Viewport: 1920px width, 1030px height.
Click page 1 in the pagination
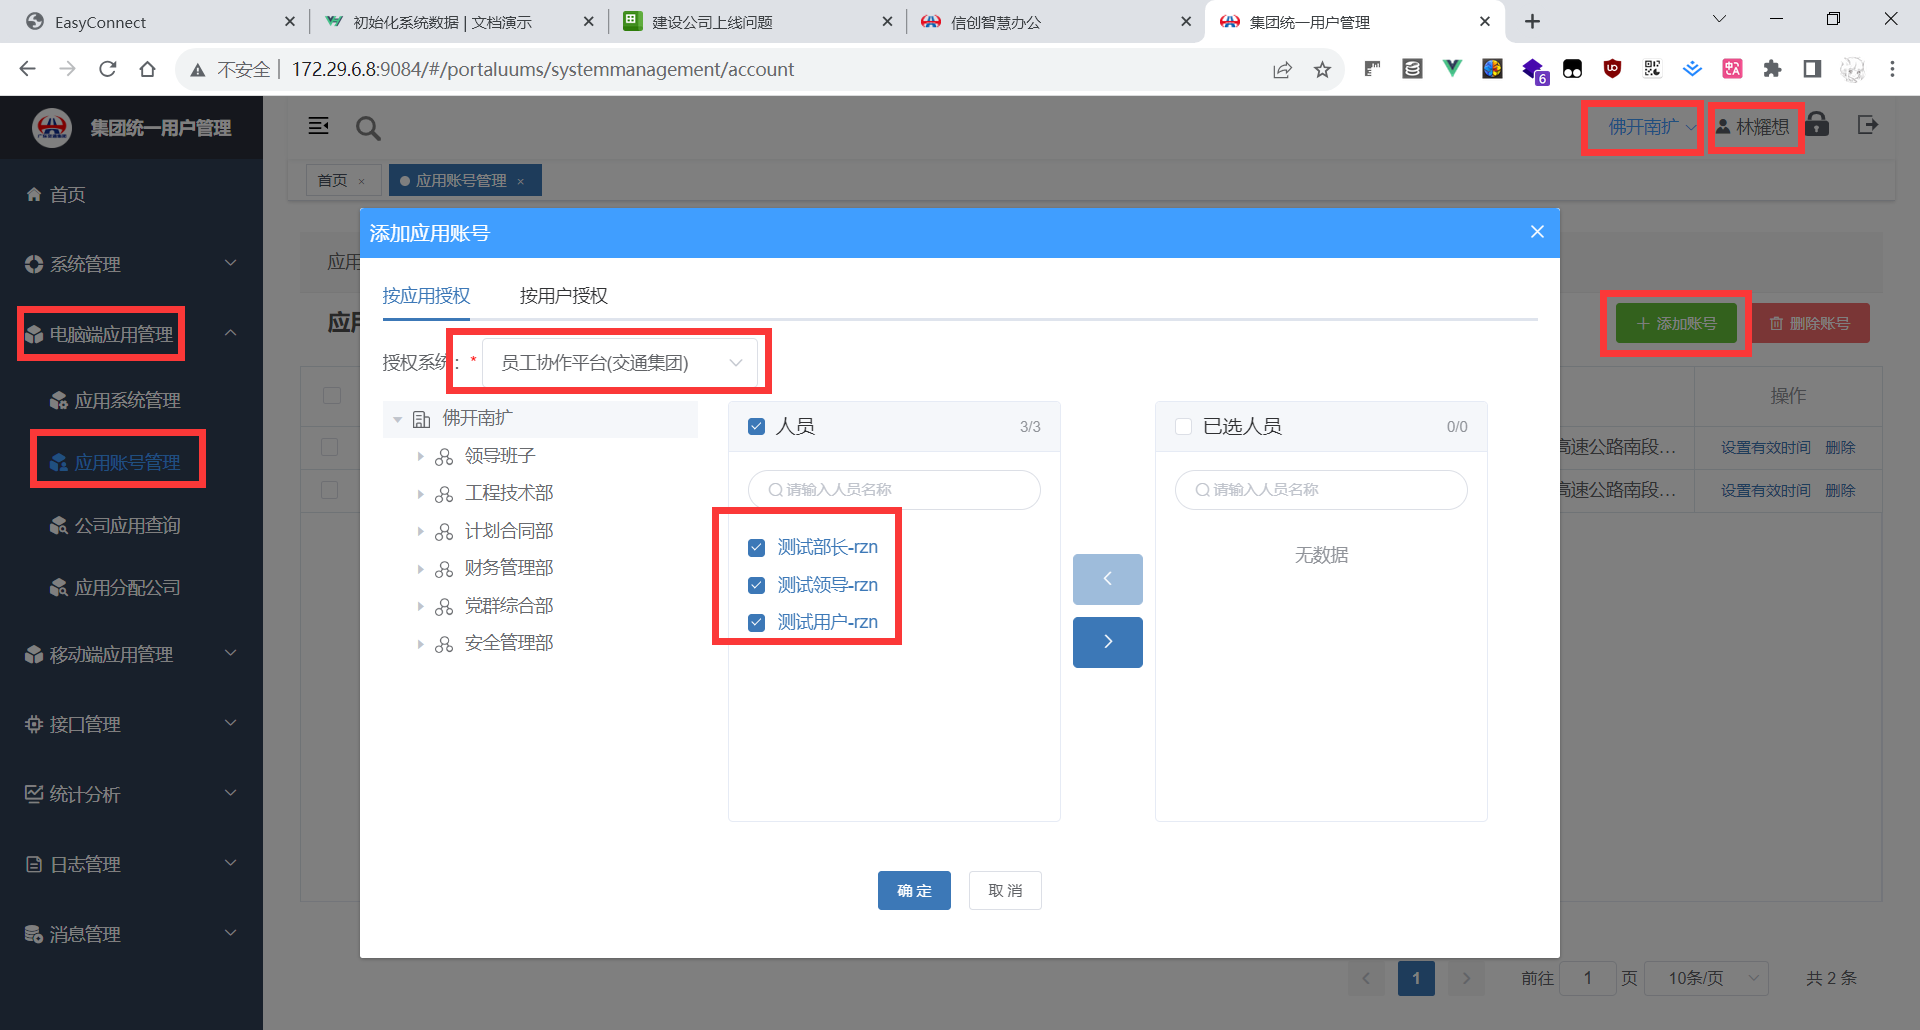tap(1416, 978)
